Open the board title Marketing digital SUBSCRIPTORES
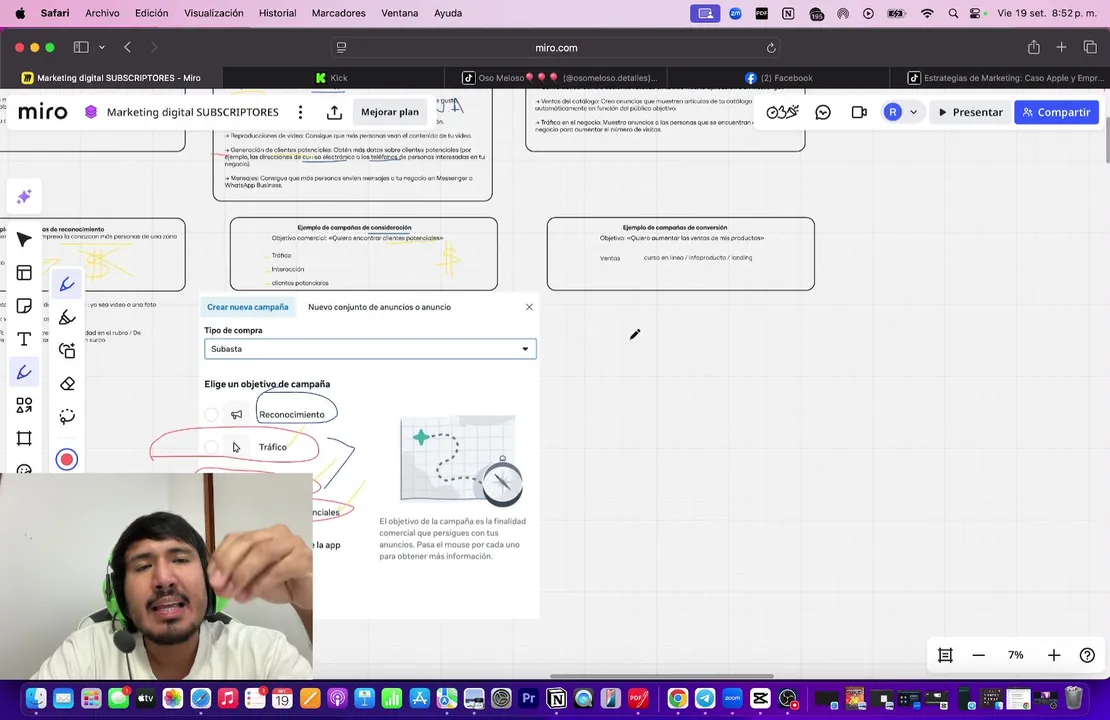The width and height of the screenshot is (1110, 720). click(x=193, y=112)
